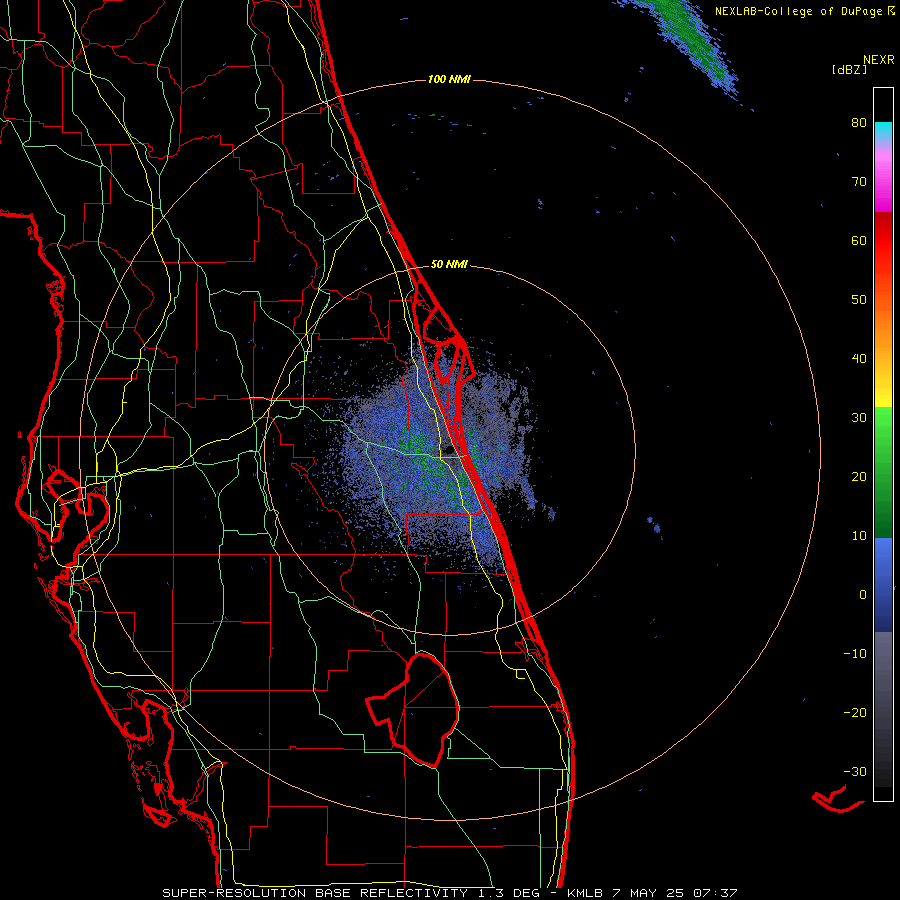Click the green segment of the color bar
900x900 pixels.
click(x=883, y=472)
